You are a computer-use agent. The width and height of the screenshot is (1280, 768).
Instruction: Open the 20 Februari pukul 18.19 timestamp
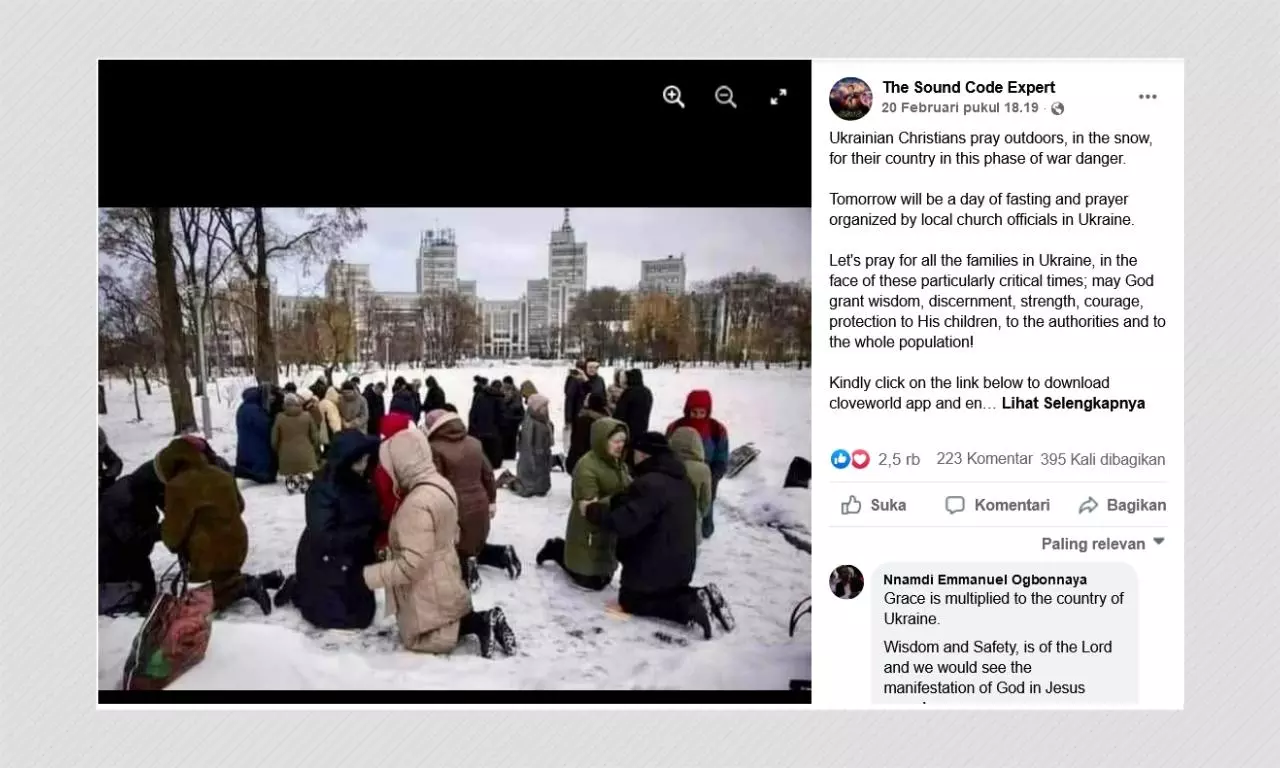[960, 108]
